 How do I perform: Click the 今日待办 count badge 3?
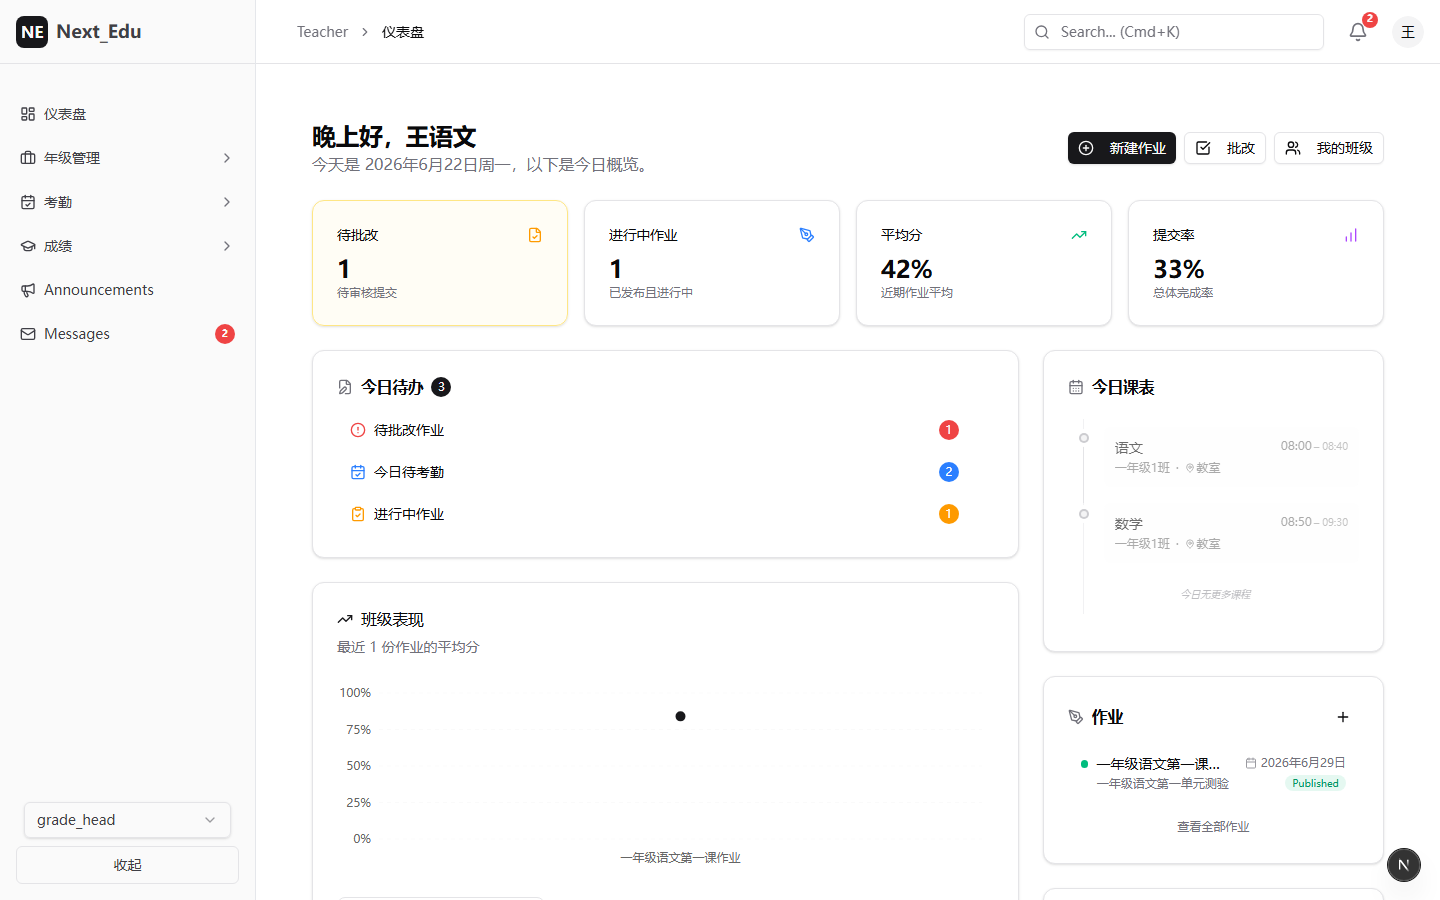click(441, 387)
